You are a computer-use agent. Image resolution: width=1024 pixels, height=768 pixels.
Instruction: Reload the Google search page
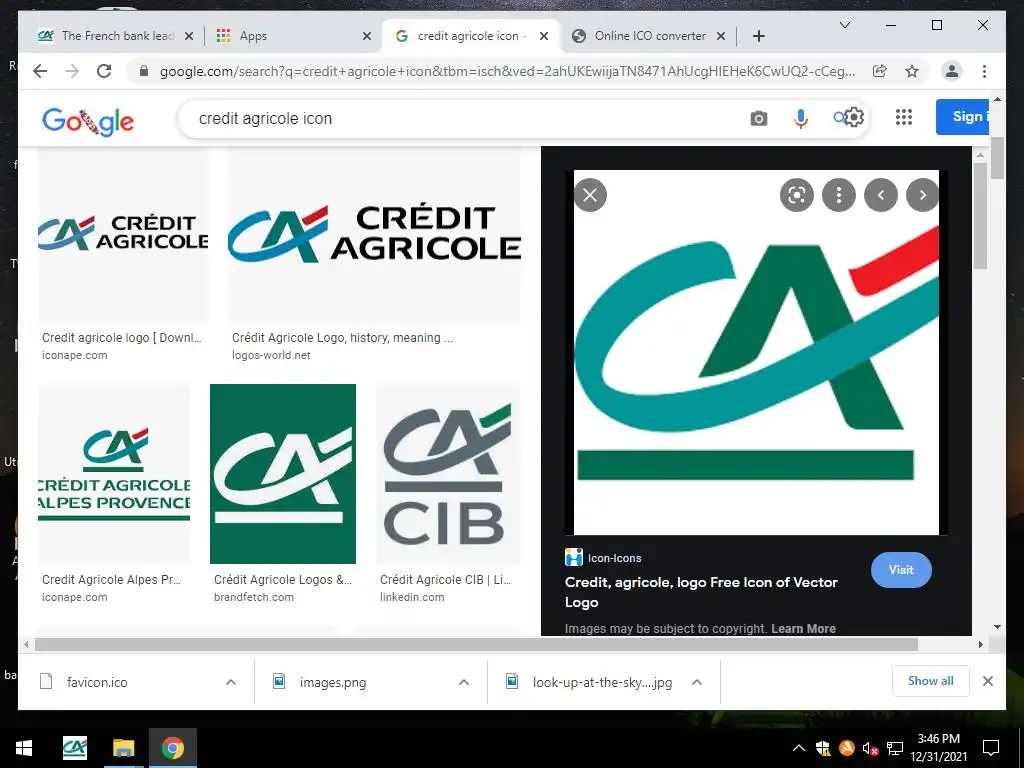click(x=104, y=71)
